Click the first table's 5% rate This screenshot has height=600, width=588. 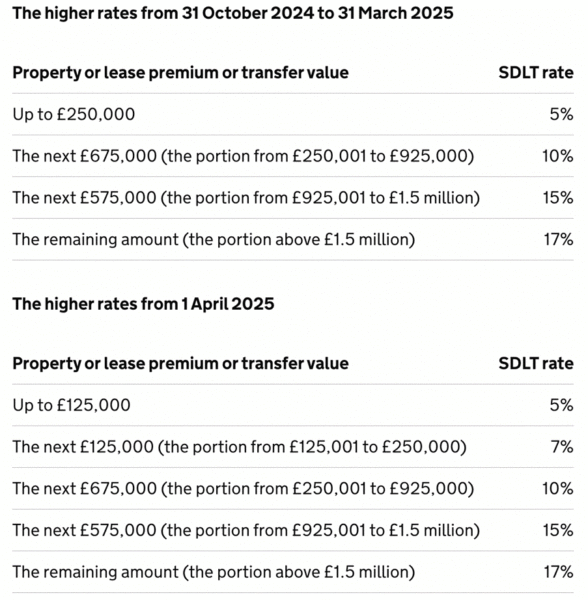562,114
